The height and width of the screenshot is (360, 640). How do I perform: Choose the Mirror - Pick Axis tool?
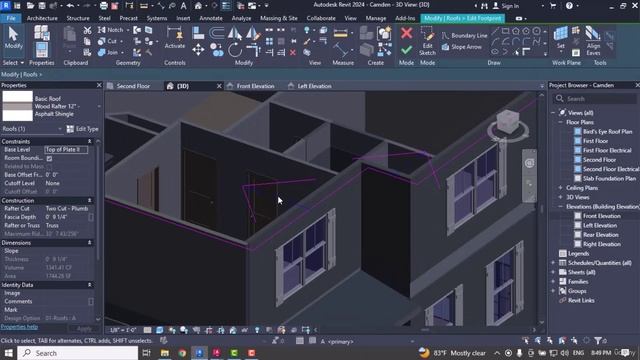(235, 32)
